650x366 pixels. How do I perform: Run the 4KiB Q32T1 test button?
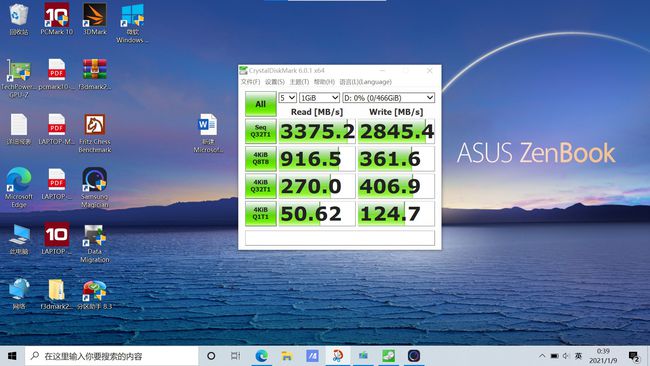(x=260, y=186)
